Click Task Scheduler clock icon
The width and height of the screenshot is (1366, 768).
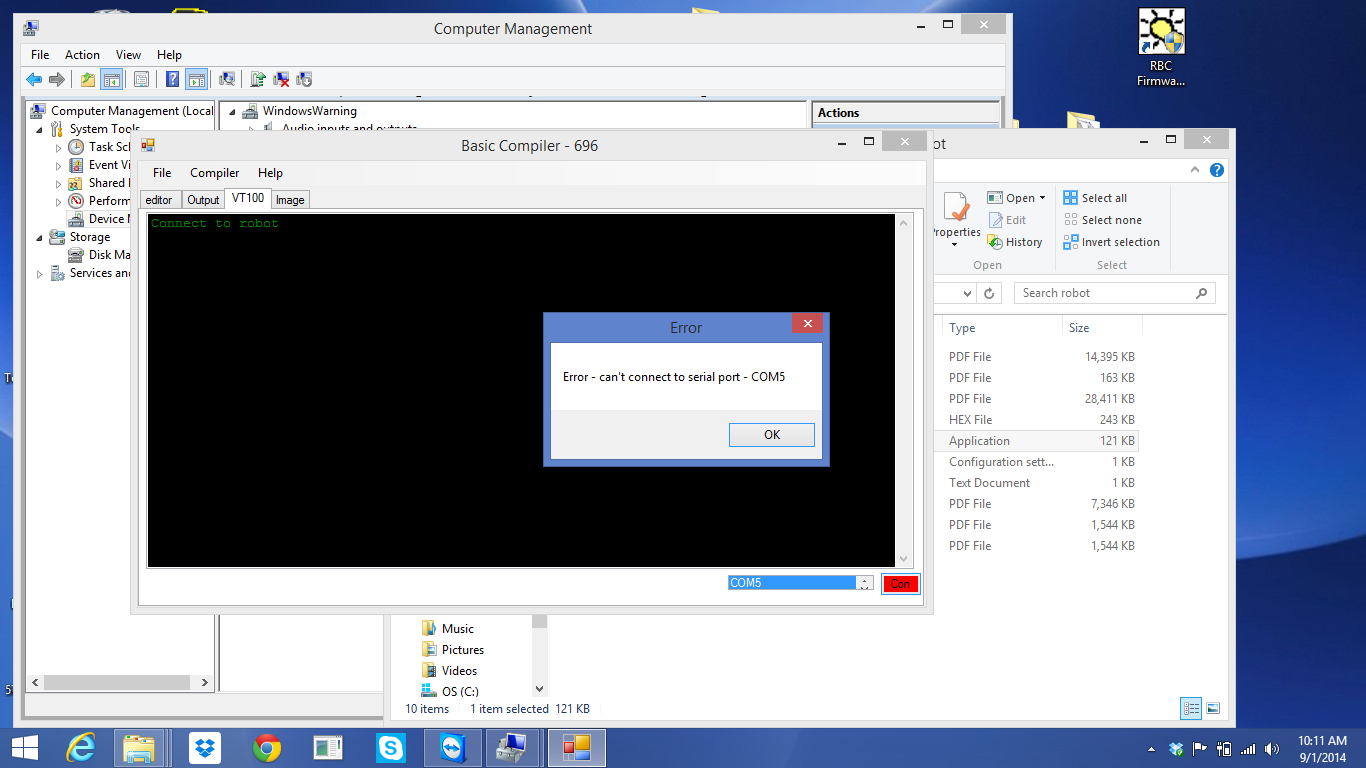pyautogui.click(x=76, y=147)
